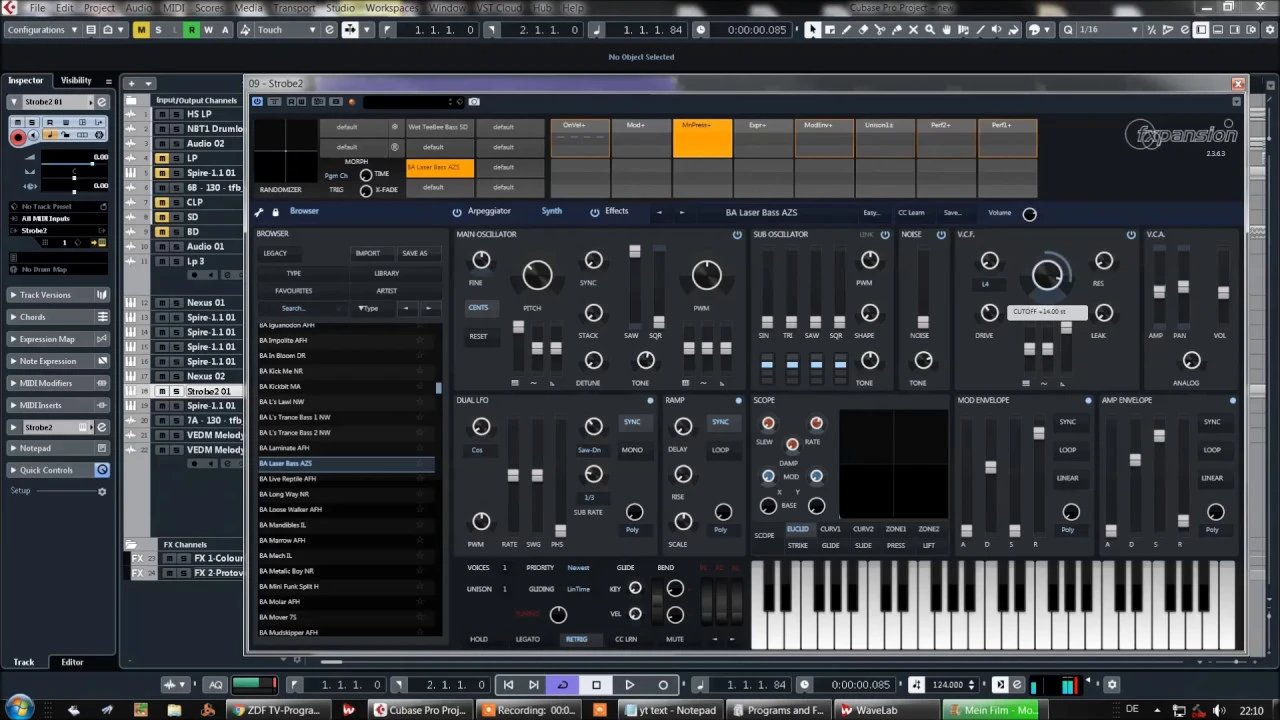
Task: Select the MnPress+ orange modulation slot
Action: coord(702,139)
